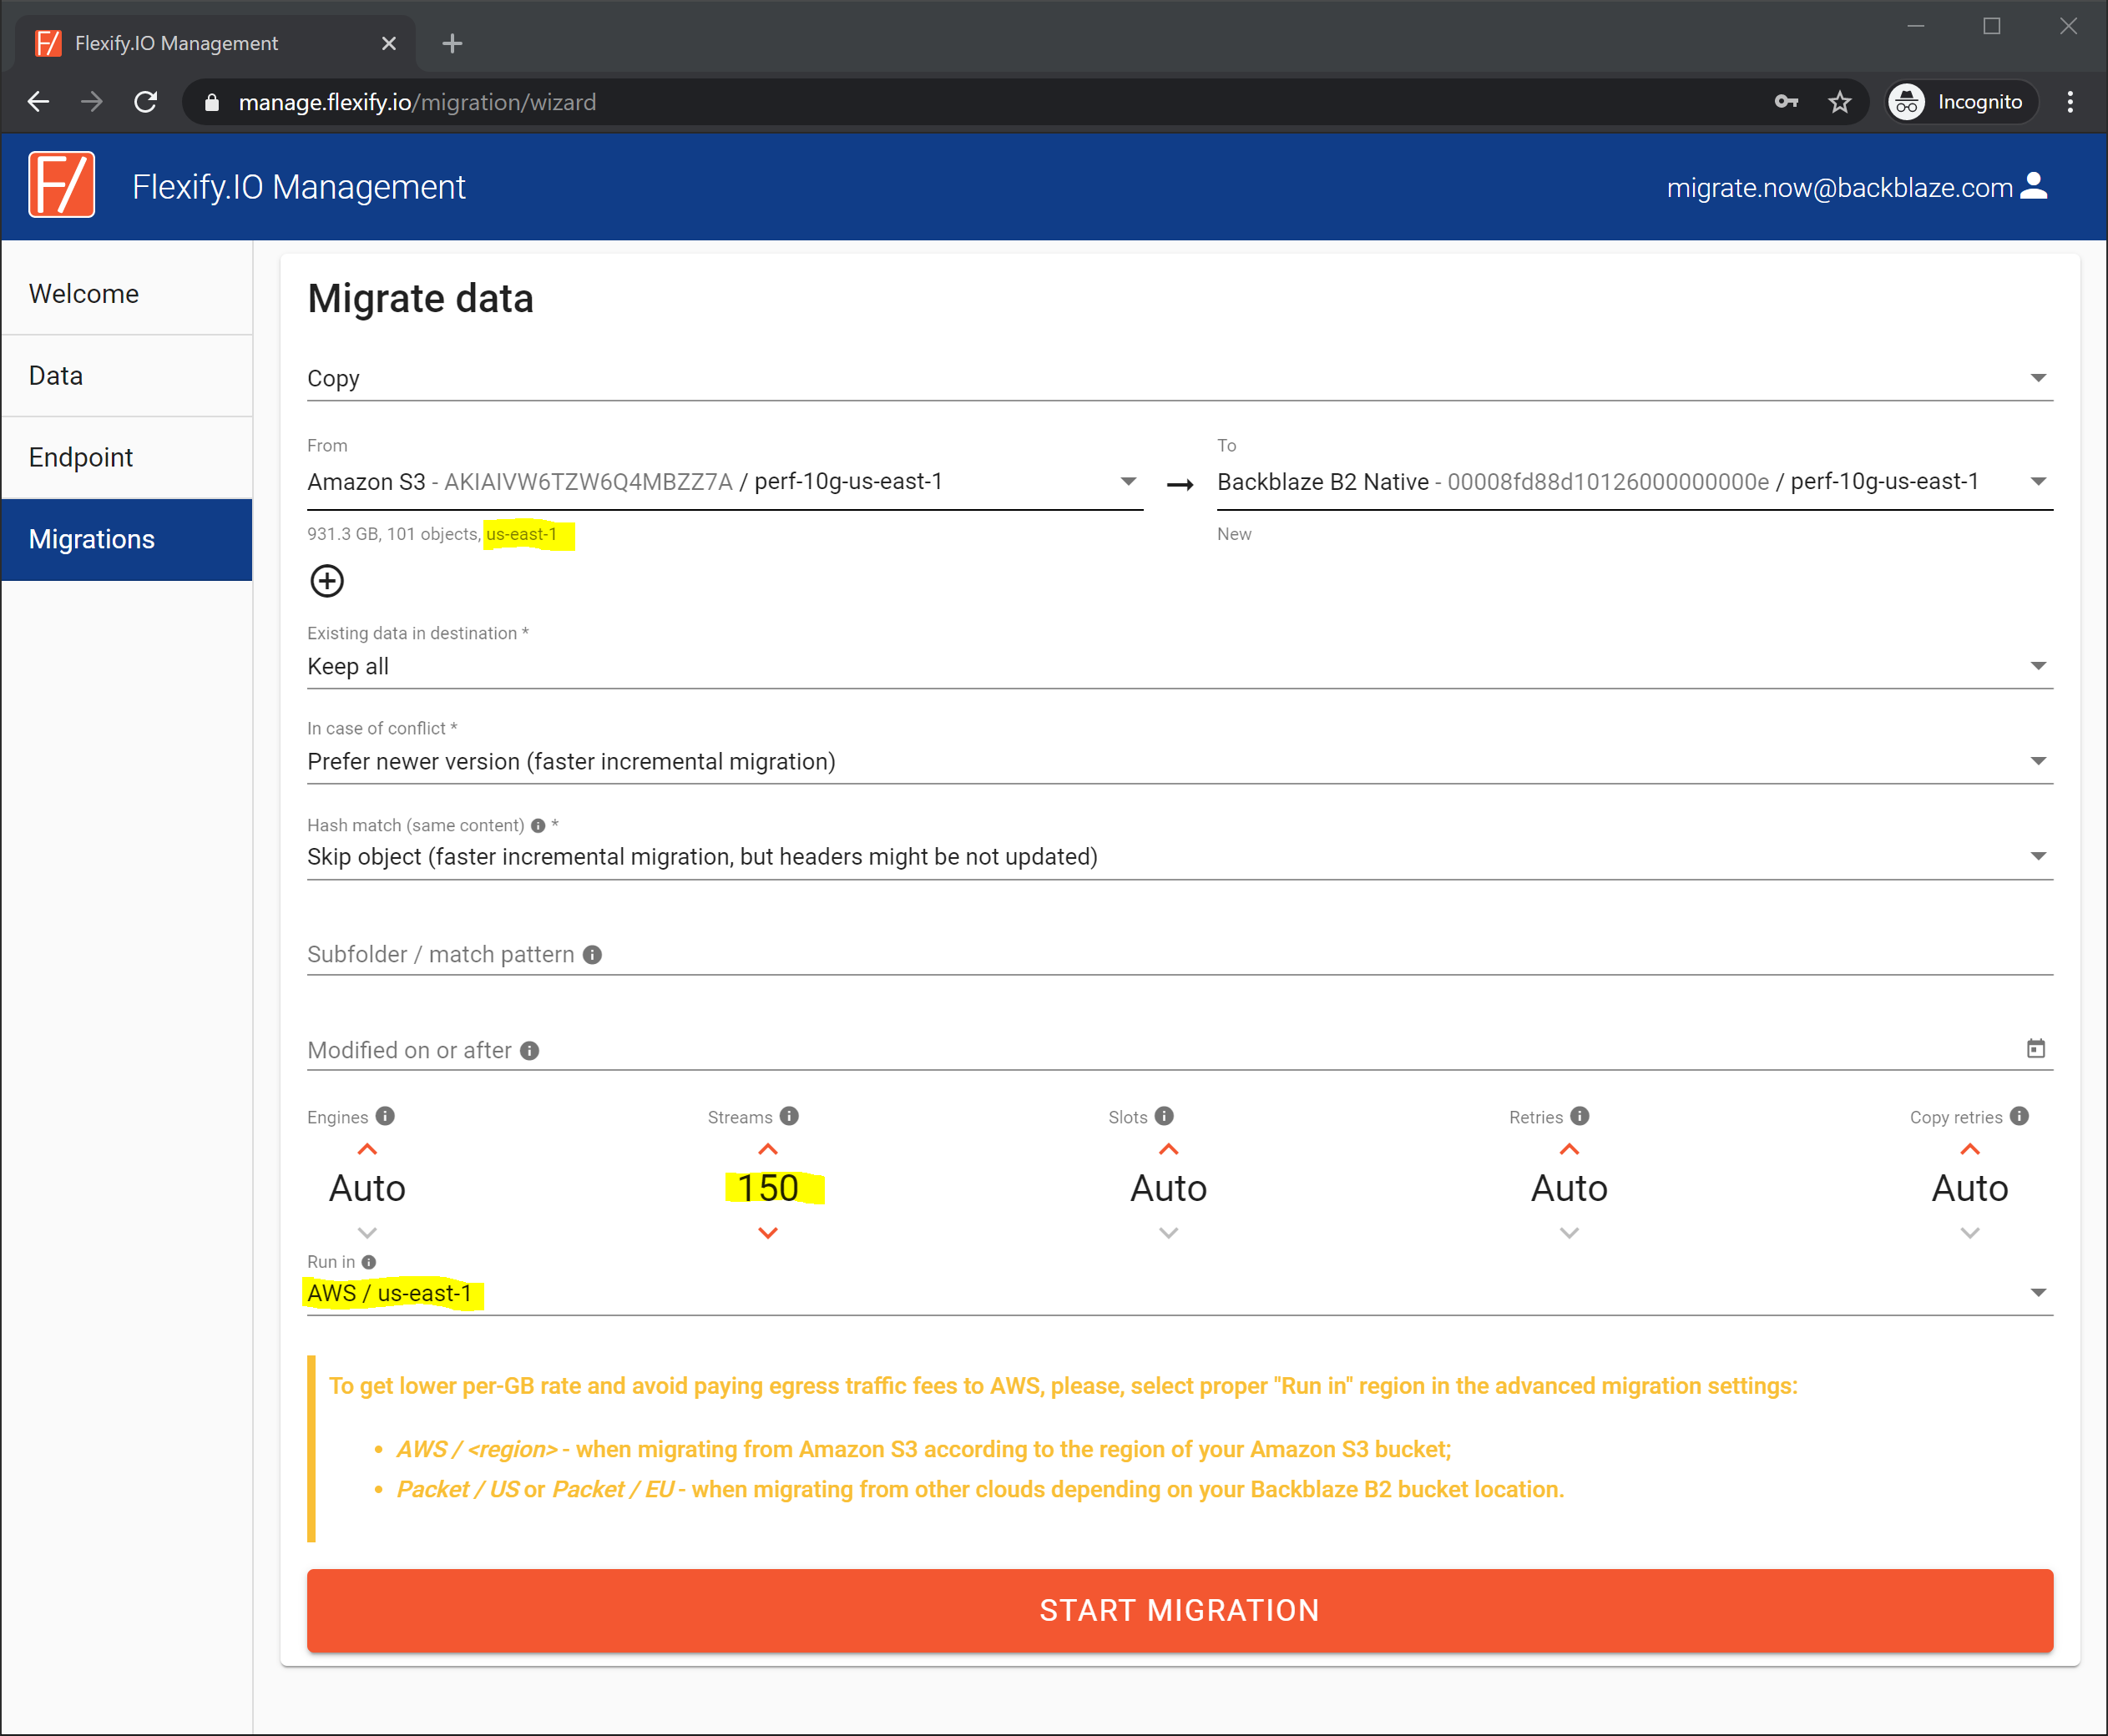
Task: Click the us-east-1 source region text
Action: (521, 534)
